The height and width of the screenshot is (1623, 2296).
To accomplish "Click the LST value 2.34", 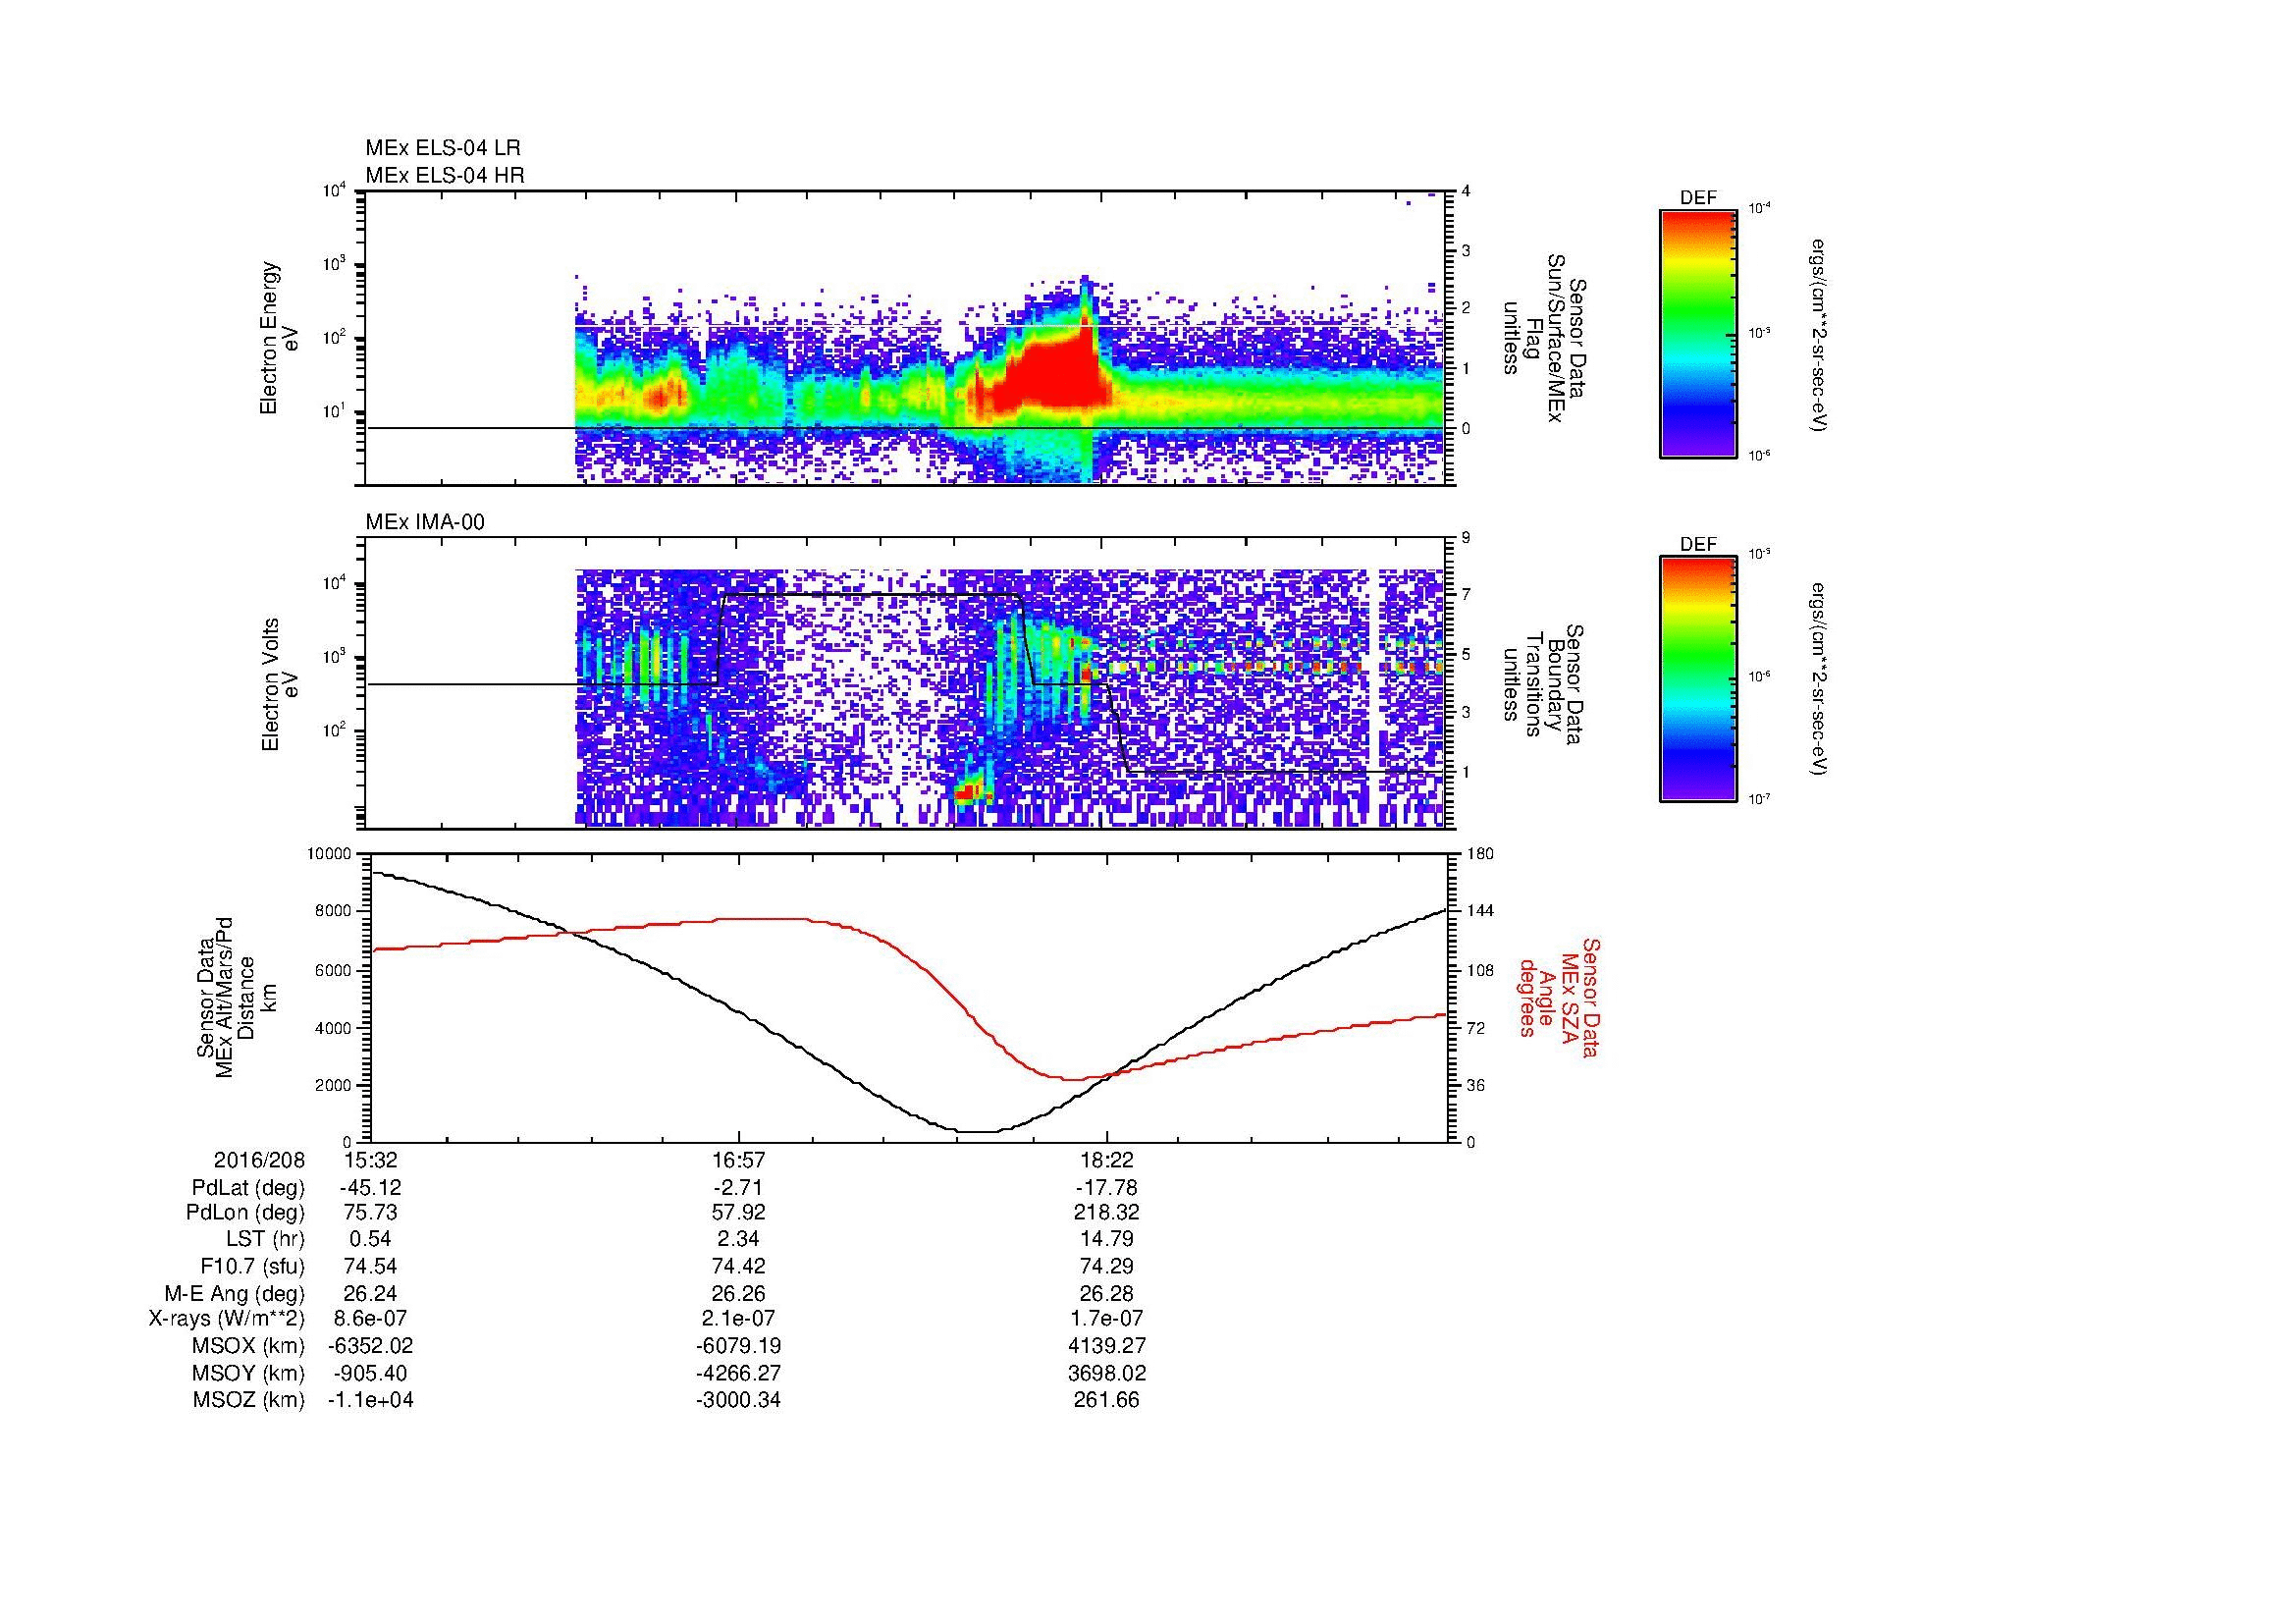I will pyautogui.click(x=738, y=1239).
